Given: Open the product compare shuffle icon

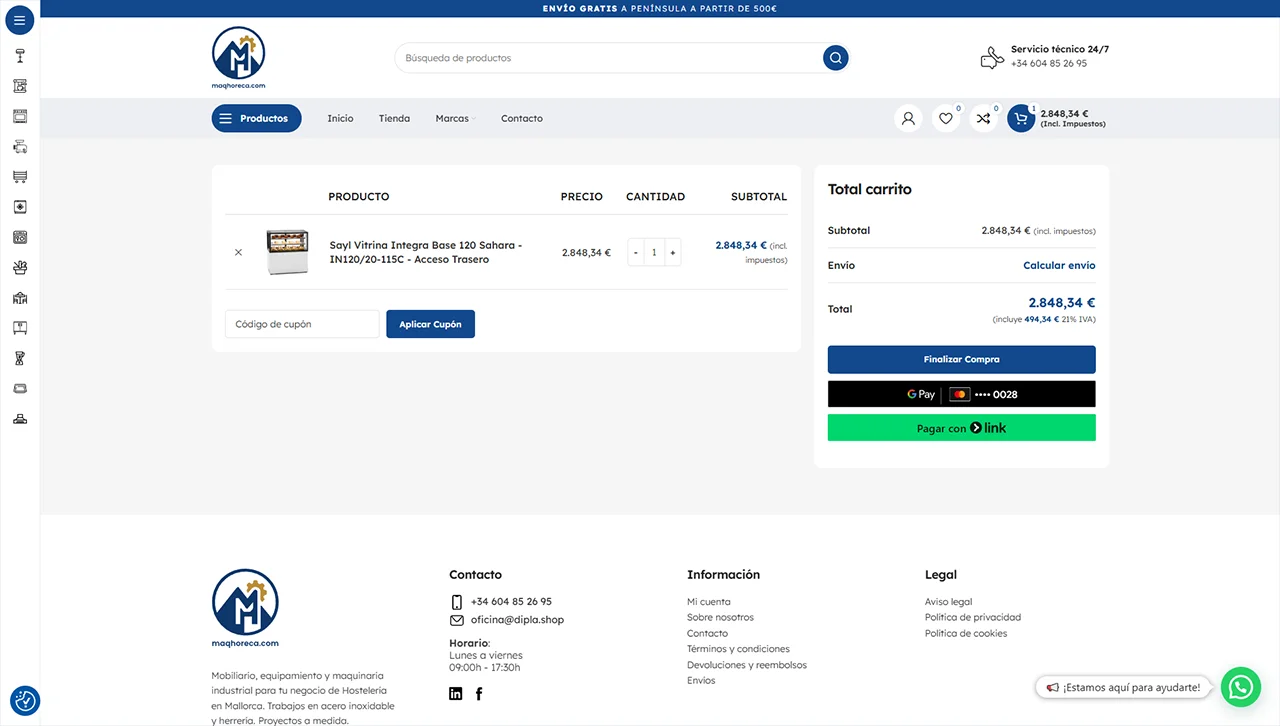Looking at the screenshot, I should 983,119.
